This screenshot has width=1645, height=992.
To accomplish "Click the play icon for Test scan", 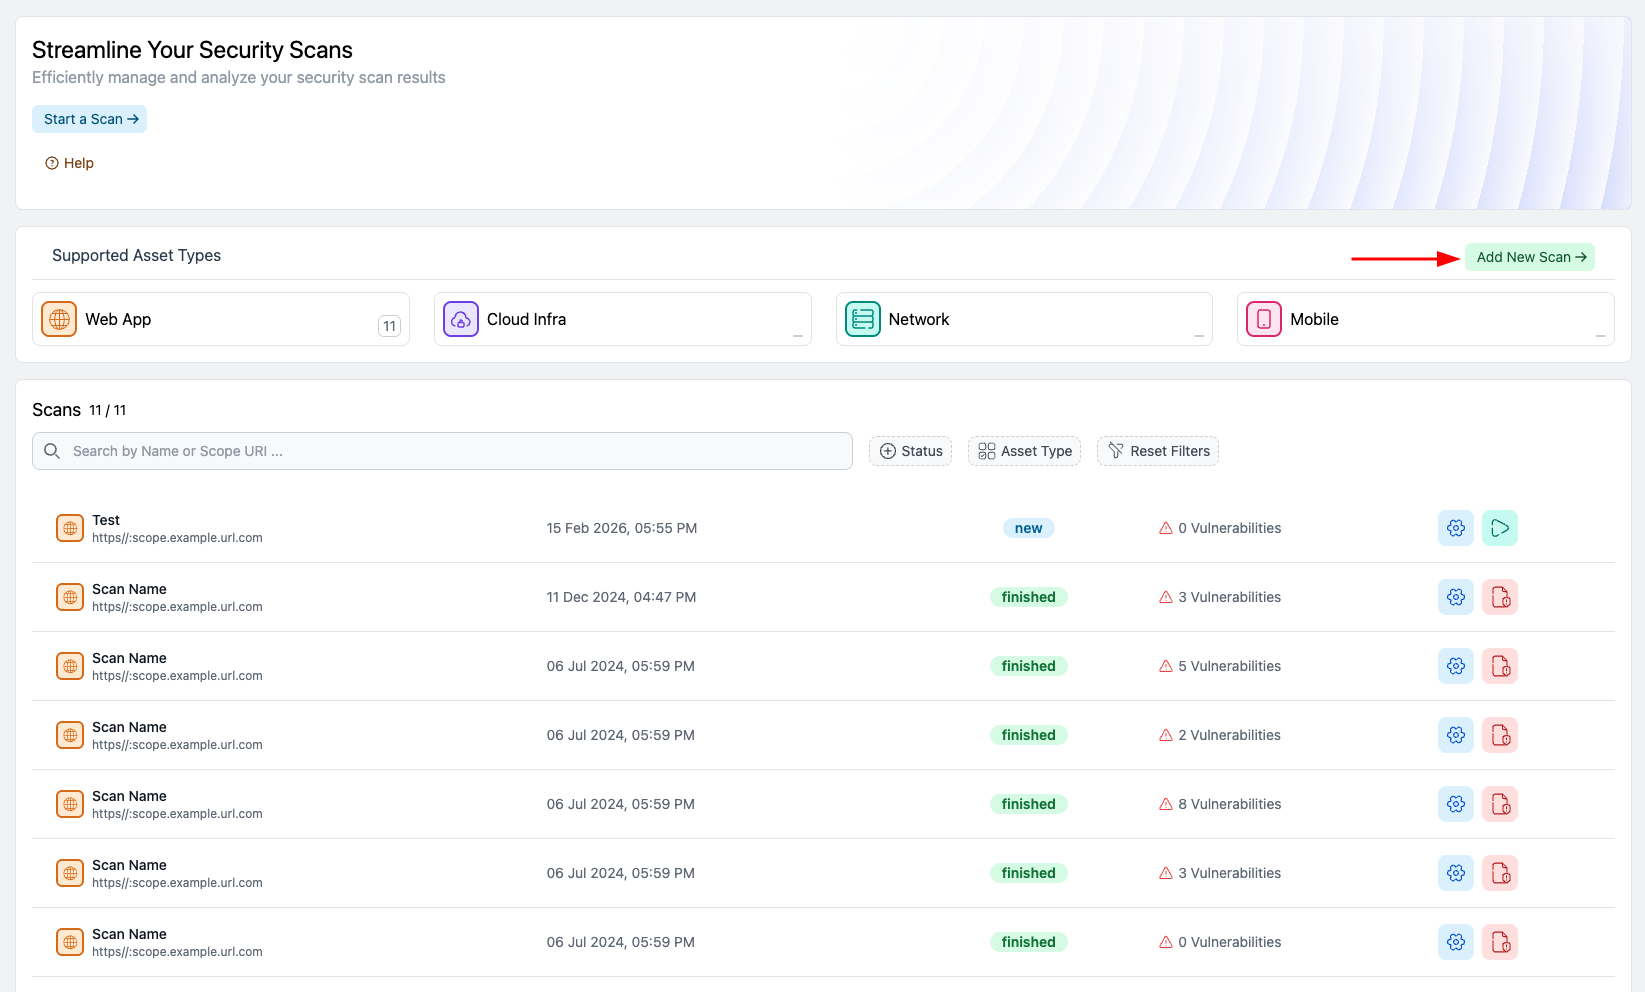I will click(x=1499, y=528).
